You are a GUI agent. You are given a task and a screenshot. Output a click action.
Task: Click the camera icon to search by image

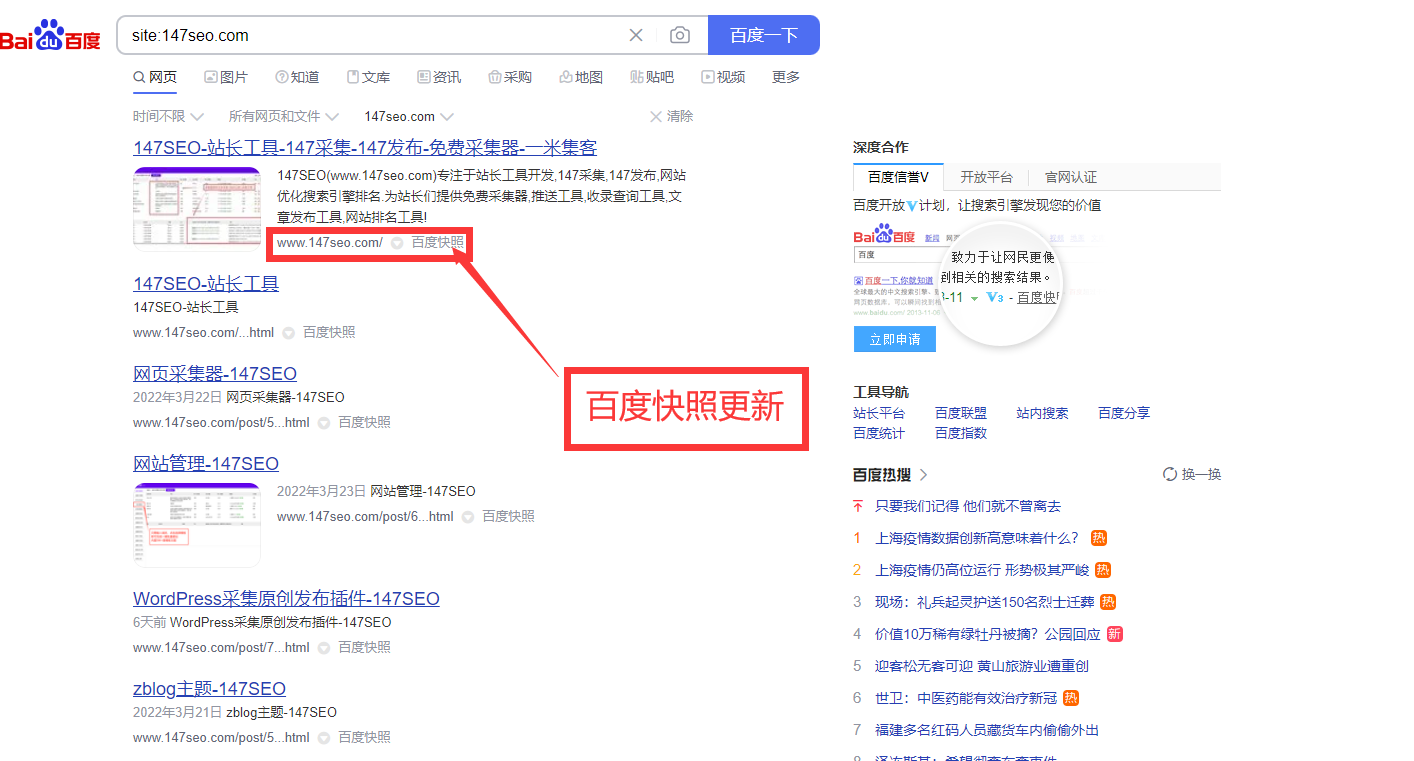click(680, 35)
